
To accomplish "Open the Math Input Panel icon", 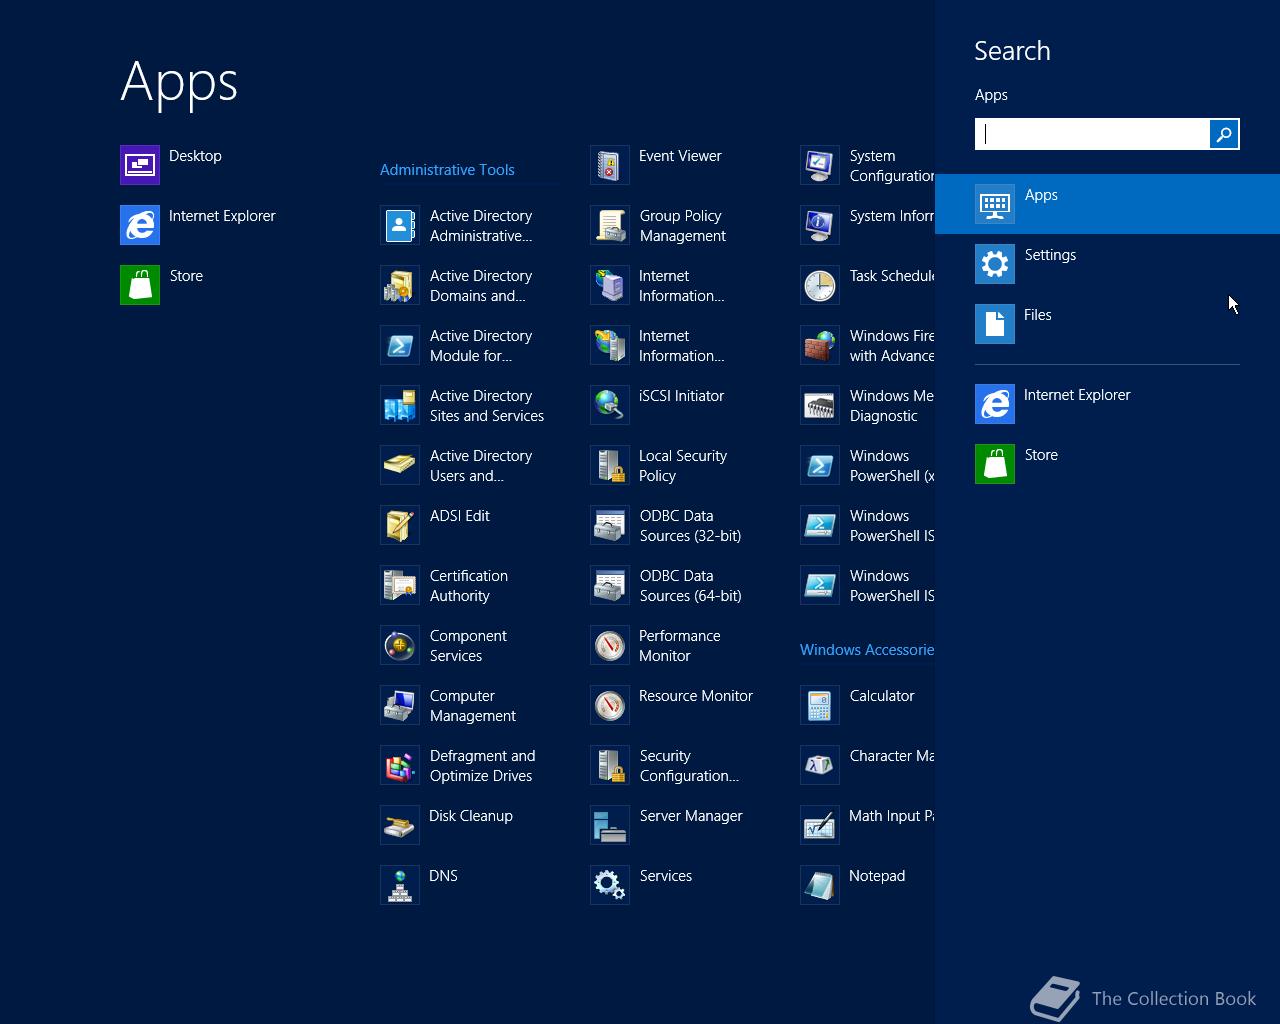I will pyautogui.click(x=820, y=825).
